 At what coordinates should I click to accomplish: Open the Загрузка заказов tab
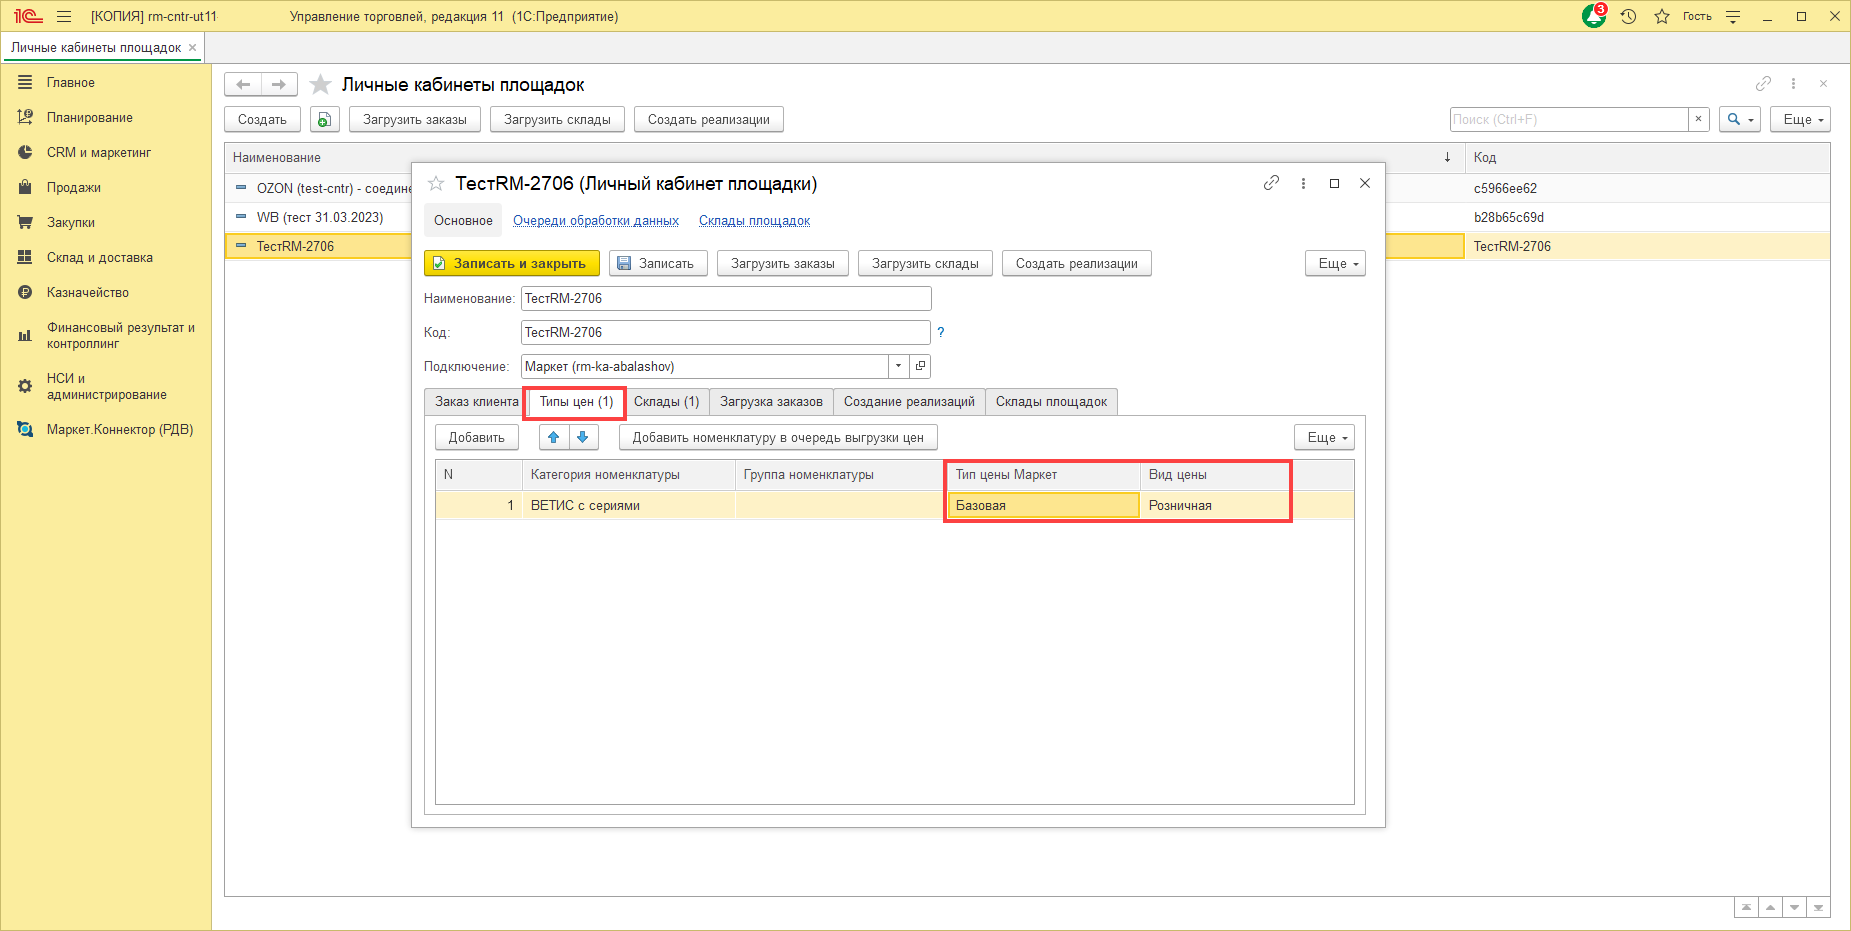[771, 402]
